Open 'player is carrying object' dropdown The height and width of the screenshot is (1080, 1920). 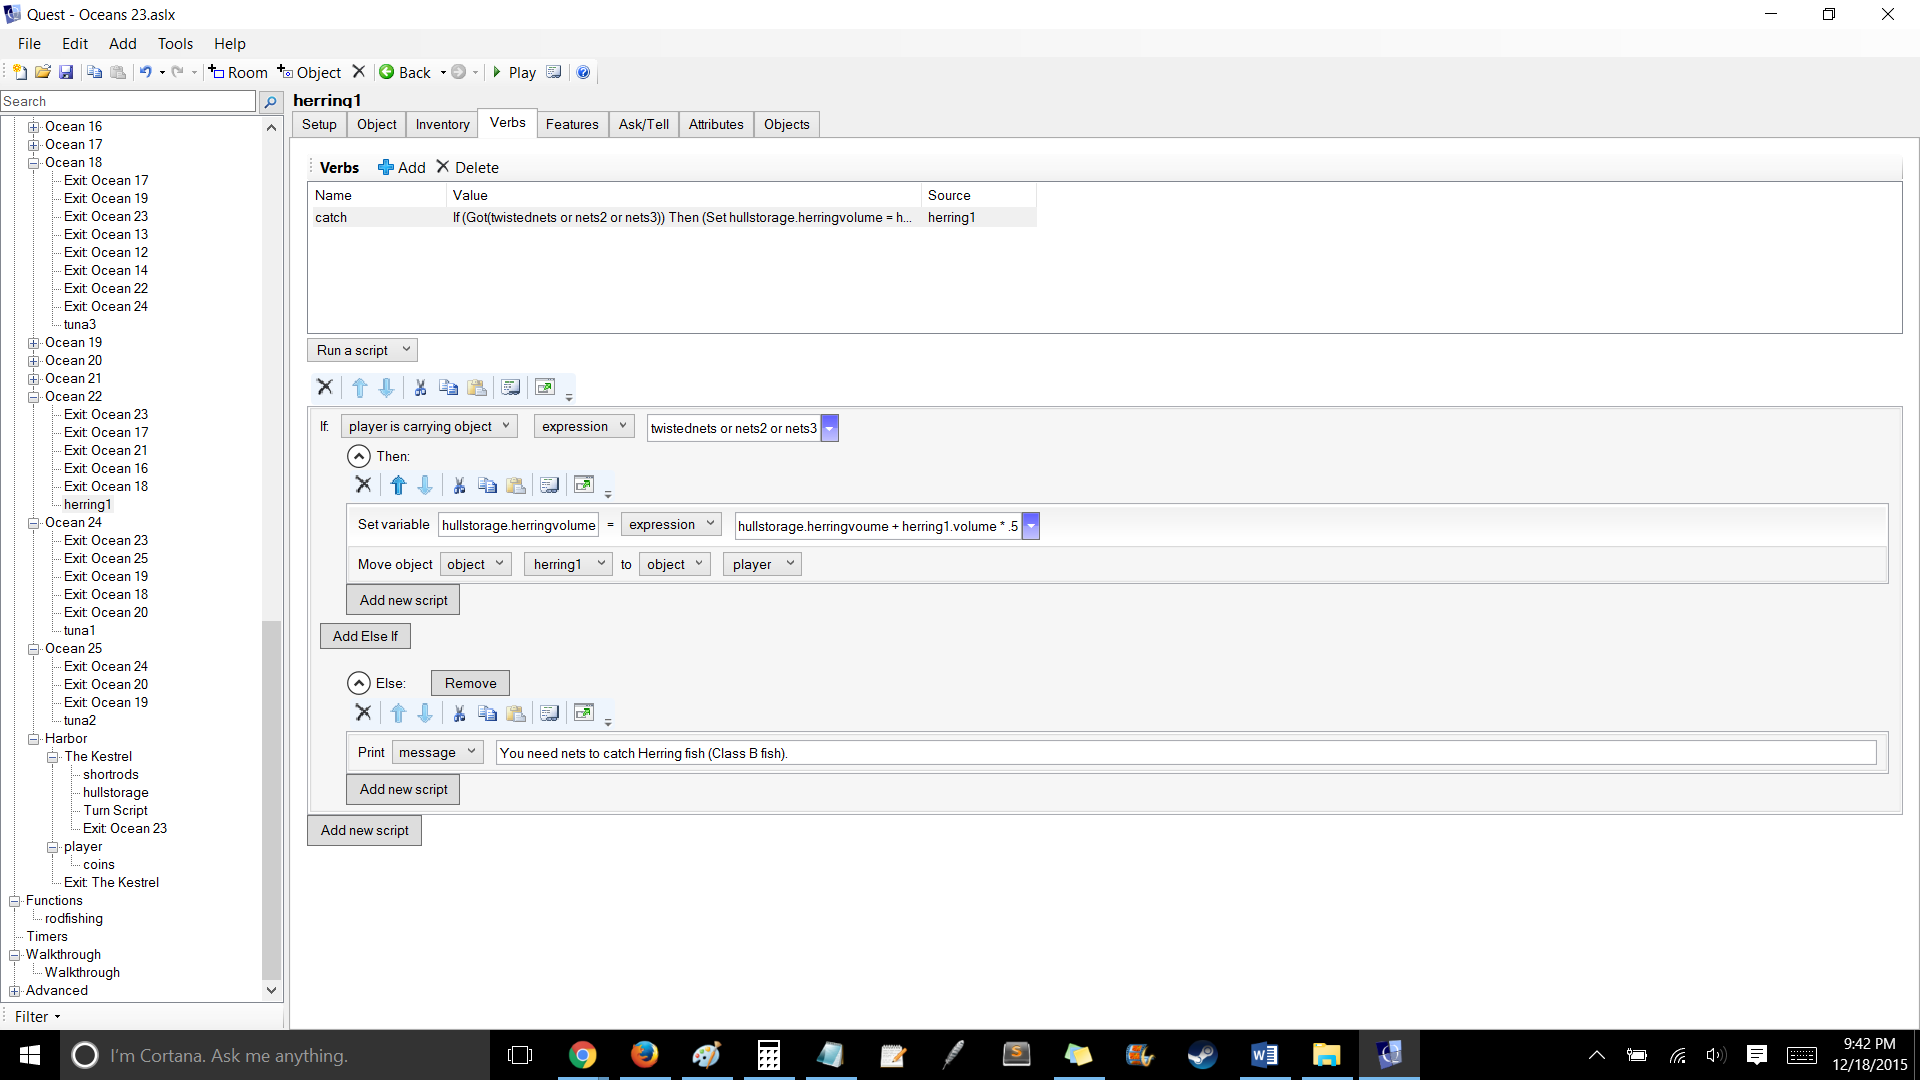[429, 427]
